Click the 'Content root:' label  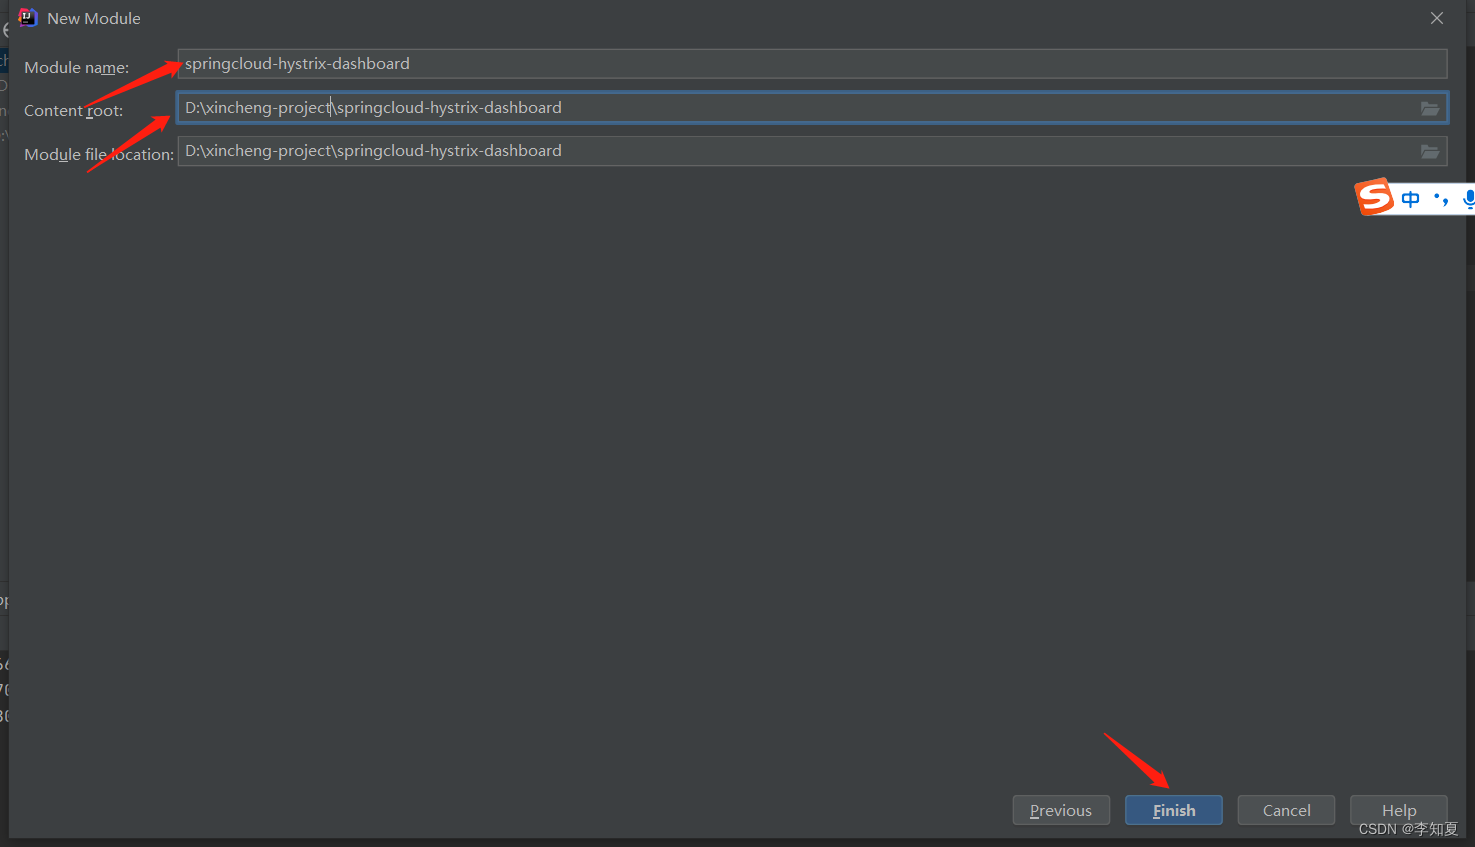click(73, 111)
